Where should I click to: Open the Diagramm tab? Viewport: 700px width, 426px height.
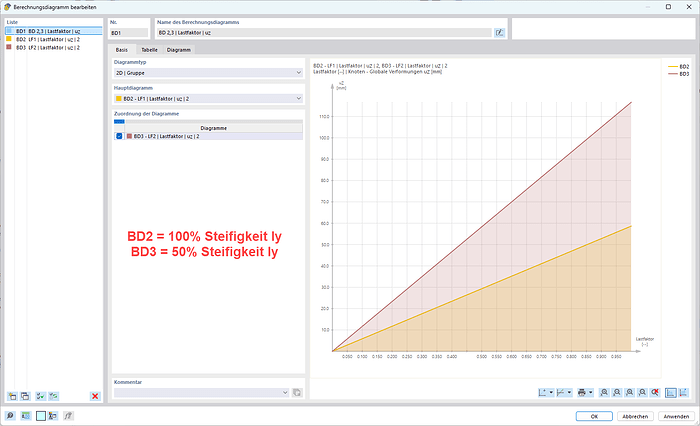179,49
